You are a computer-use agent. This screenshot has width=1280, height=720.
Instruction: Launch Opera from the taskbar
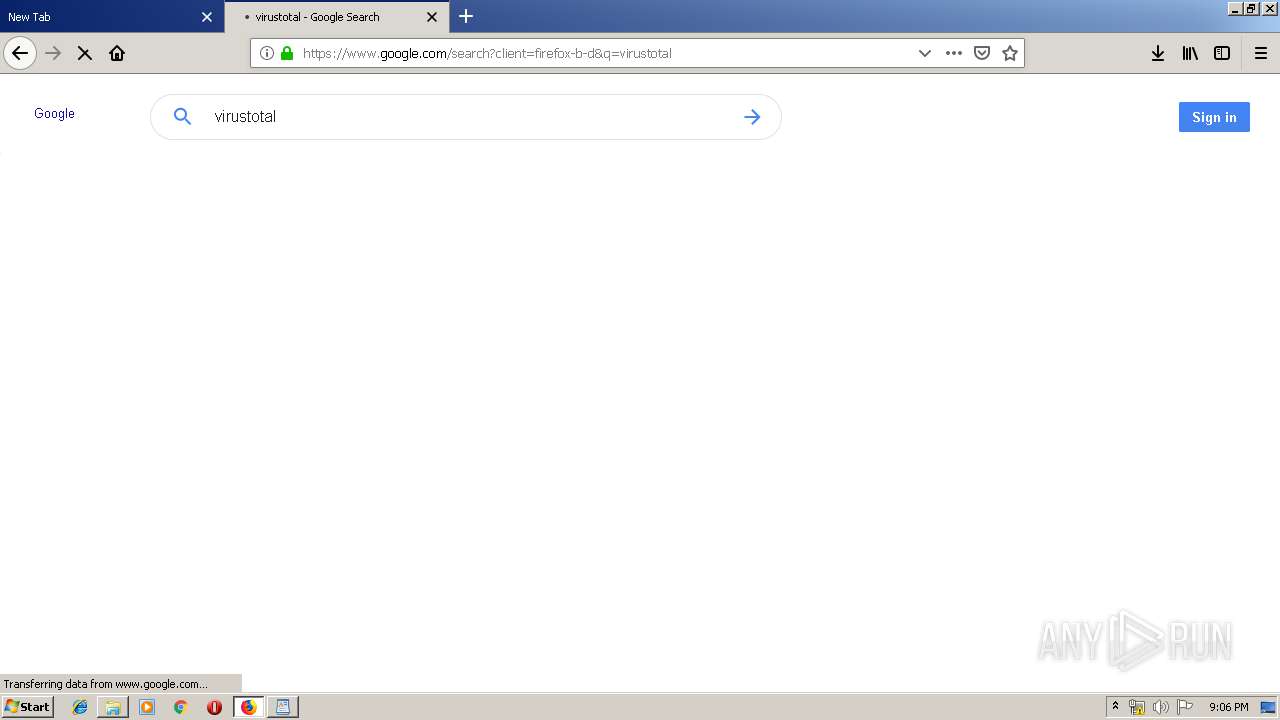point(214,707)
